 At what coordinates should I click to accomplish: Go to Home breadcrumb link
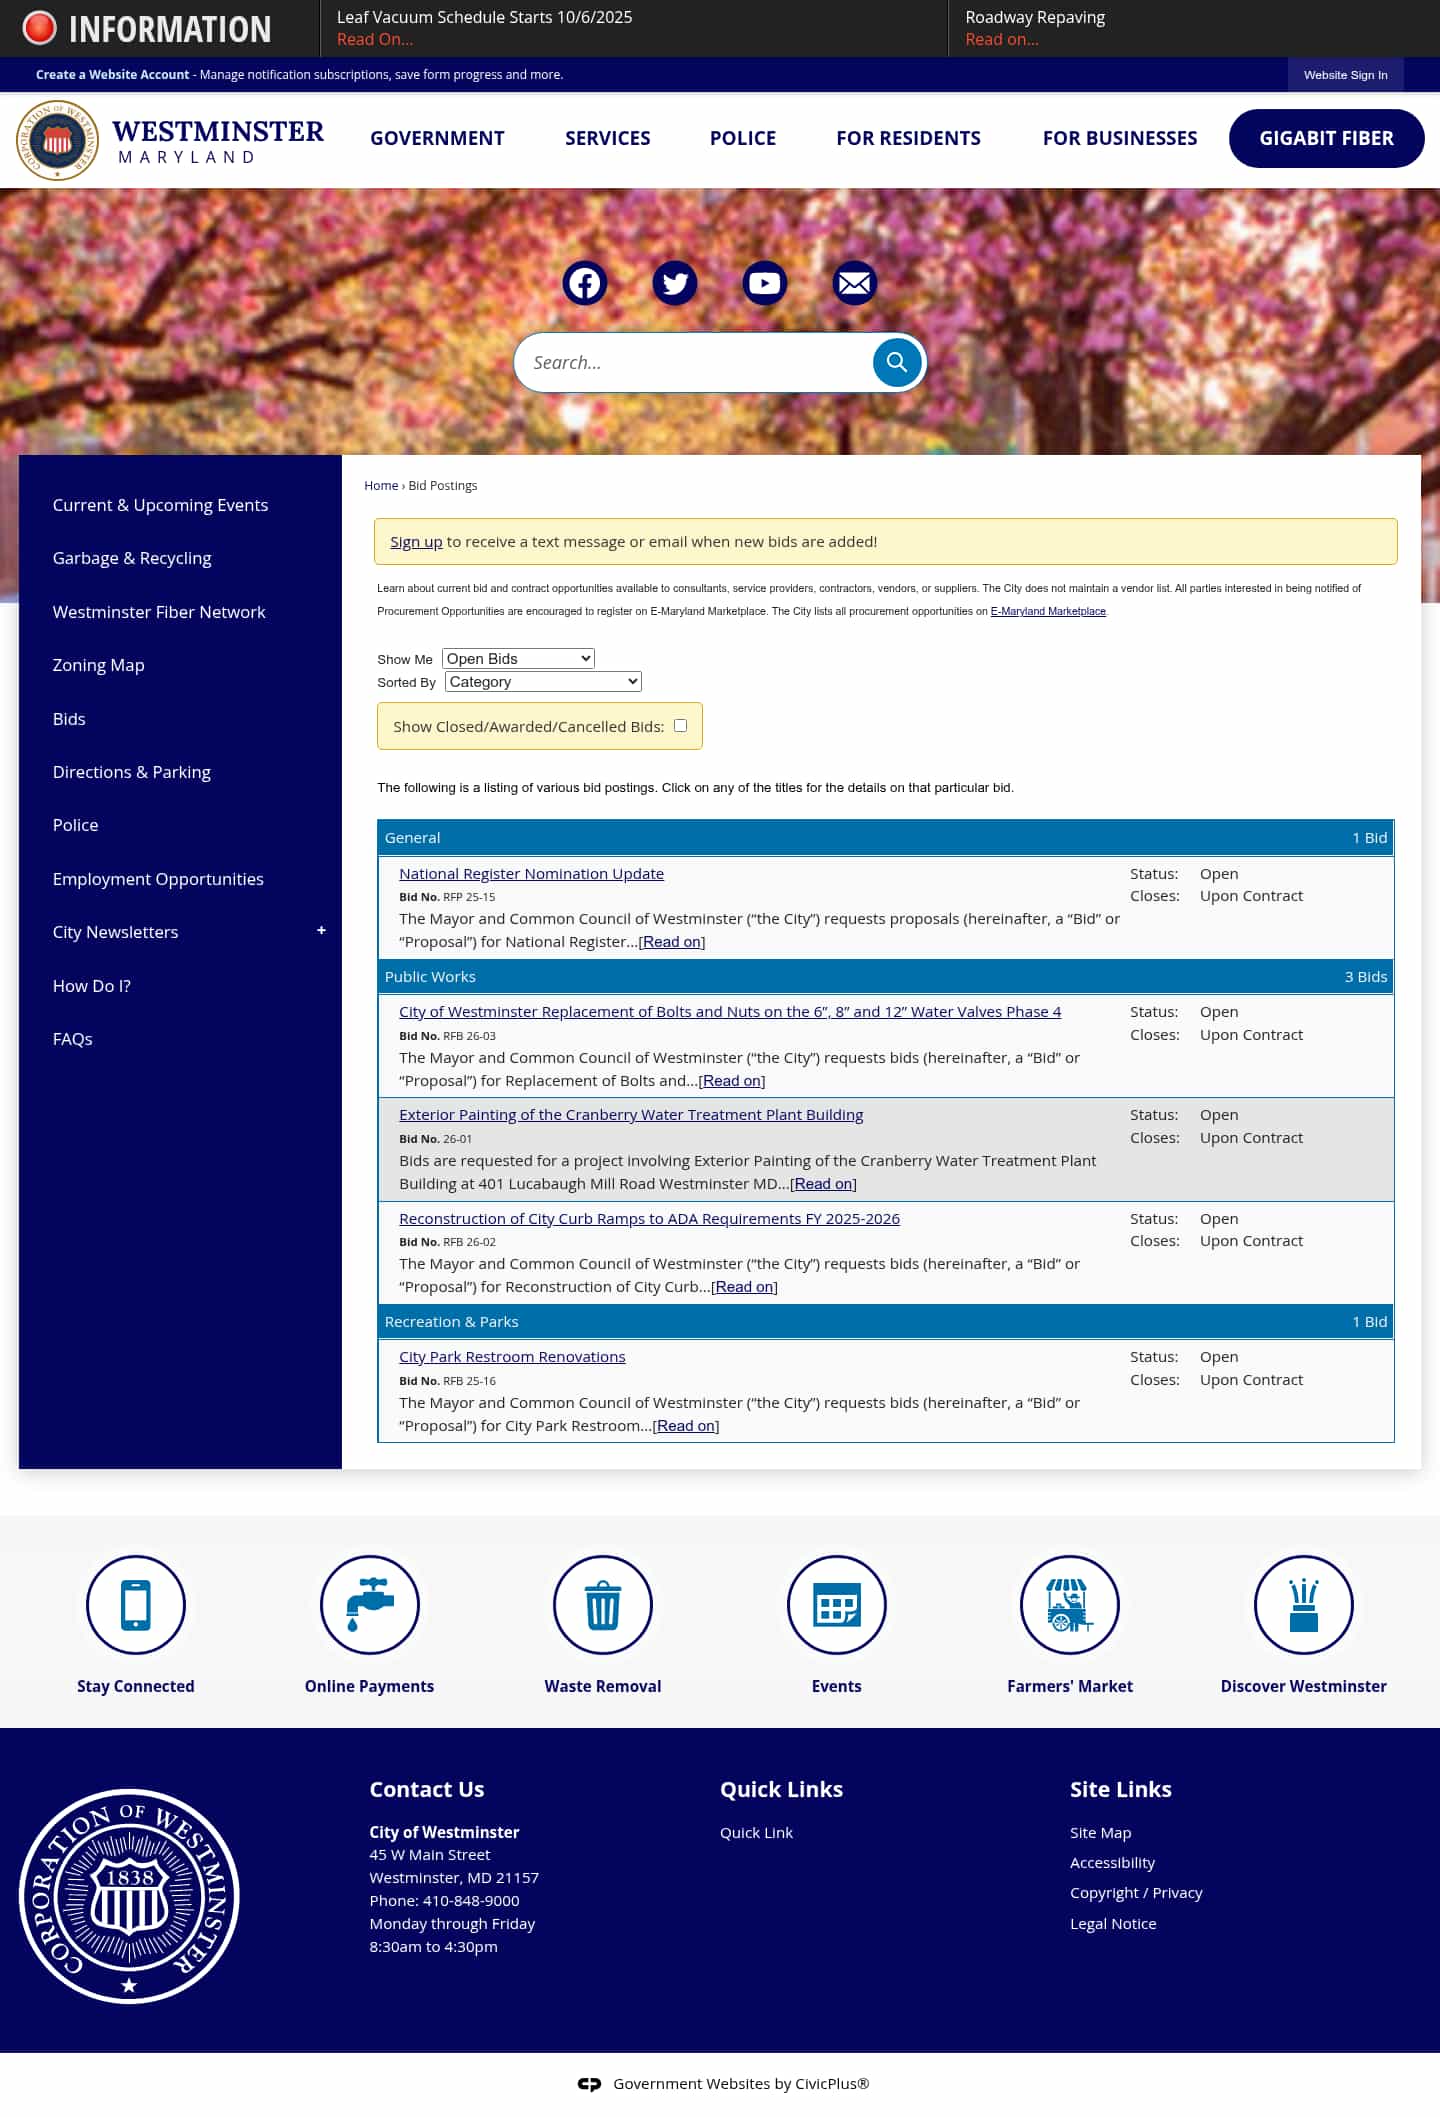pyautogui.click(x=381, y=486)
